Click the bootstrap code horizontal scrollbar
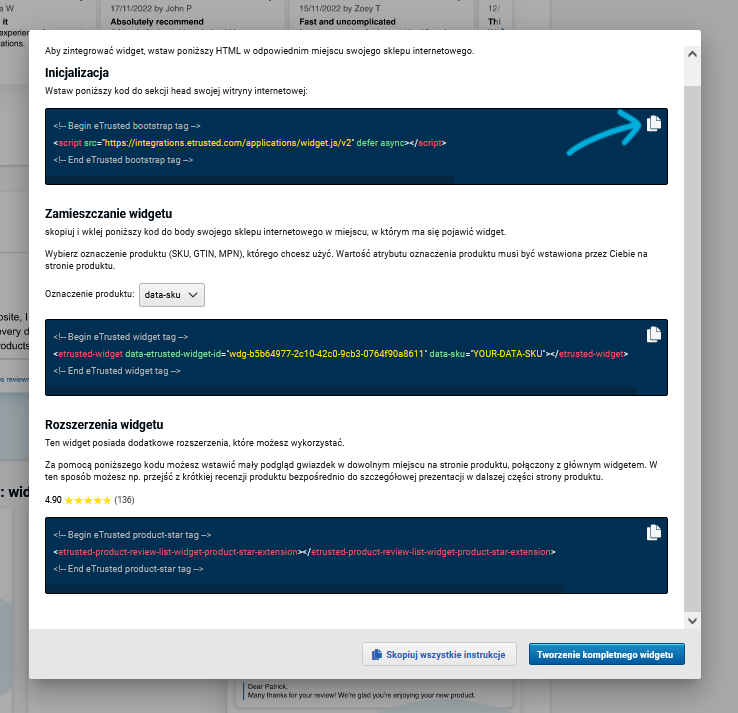This screenshot has height=713, width=738. pyautogui.click(x=250, y=180)
